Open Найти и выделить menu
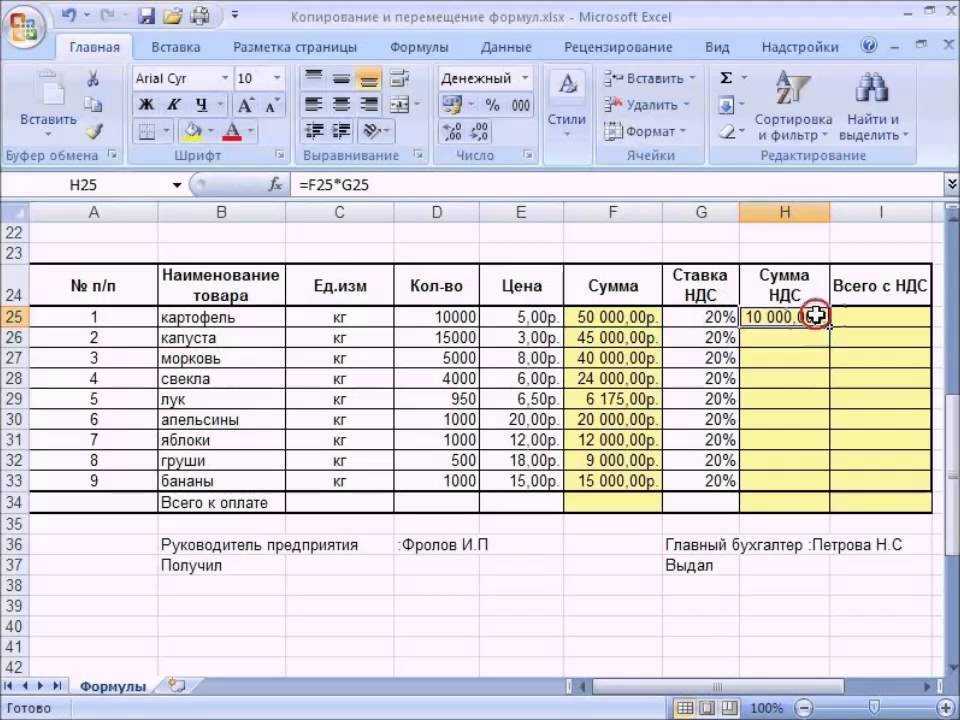This screenshot has width=960, height=720. 873,105
